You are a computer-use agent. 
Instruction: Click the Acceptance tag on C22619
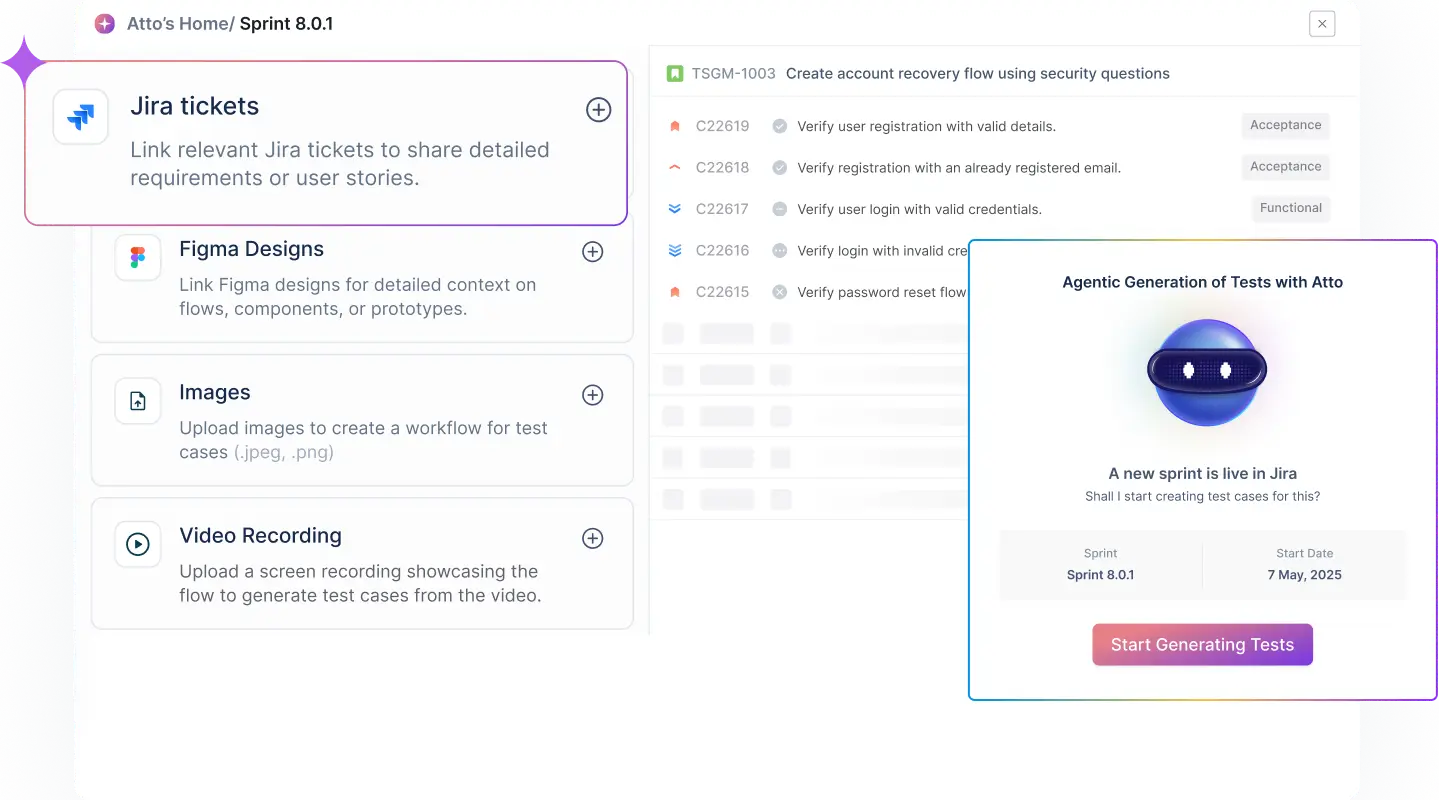coord(1284,125)
